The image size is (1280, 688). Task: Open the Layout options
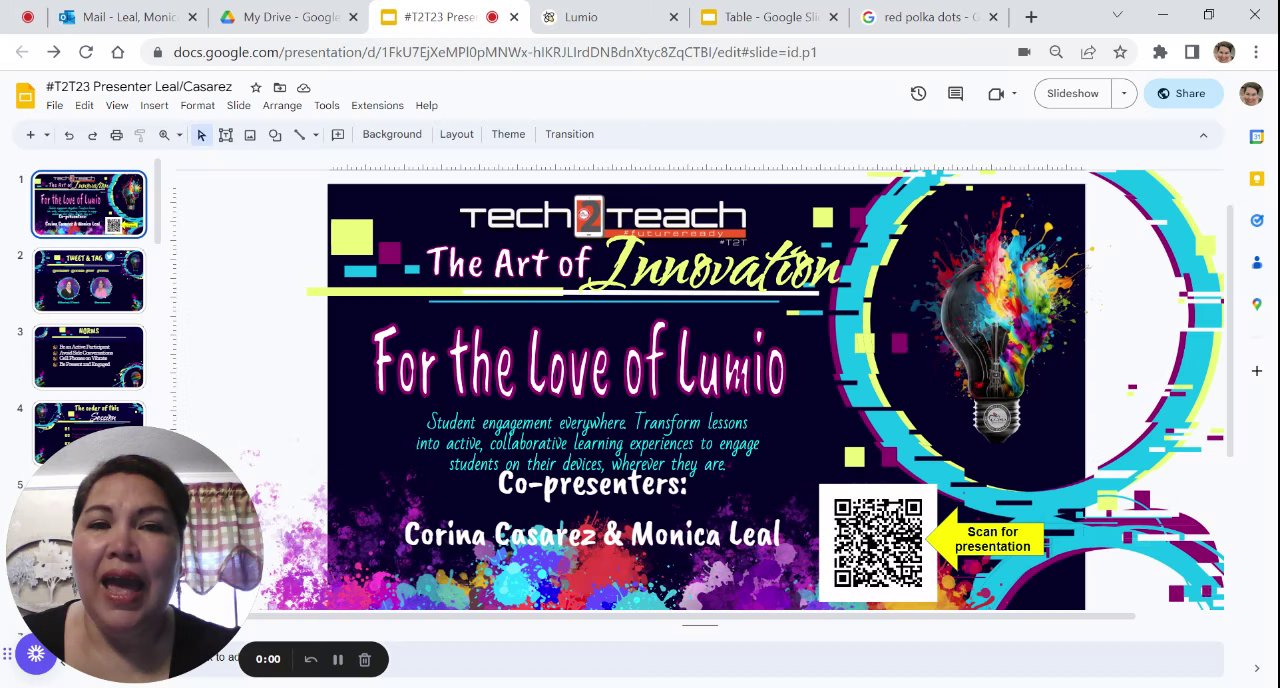coord(456,134)
